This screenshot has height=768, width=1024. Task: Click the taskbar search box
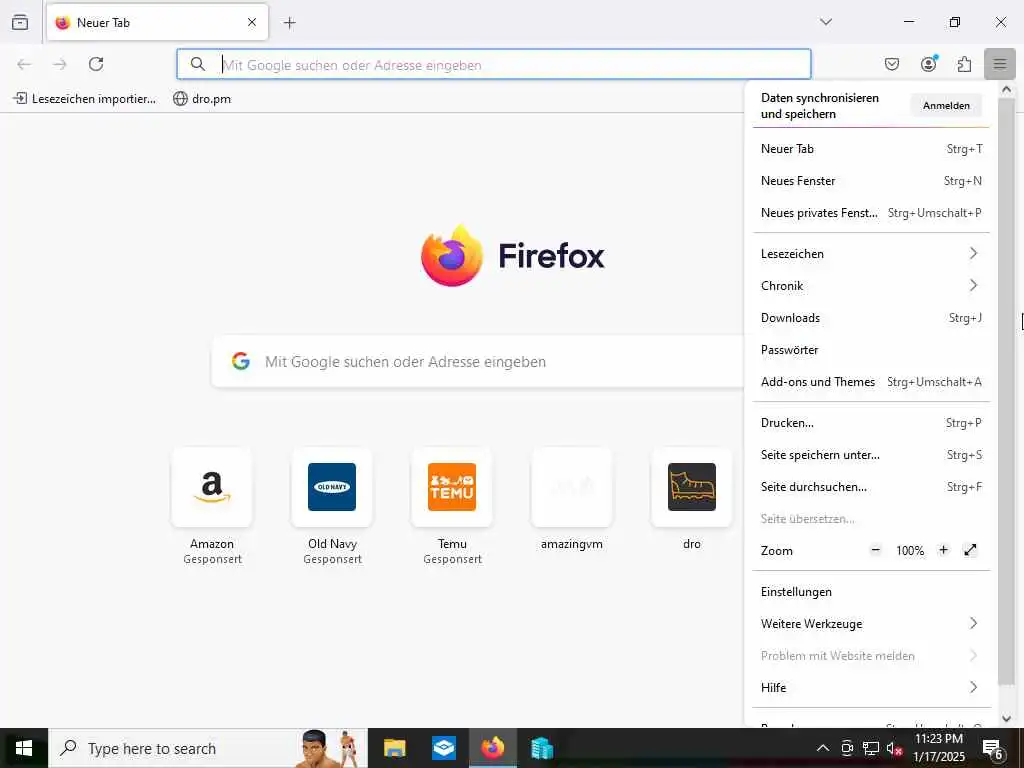click(x=208, y=748)
